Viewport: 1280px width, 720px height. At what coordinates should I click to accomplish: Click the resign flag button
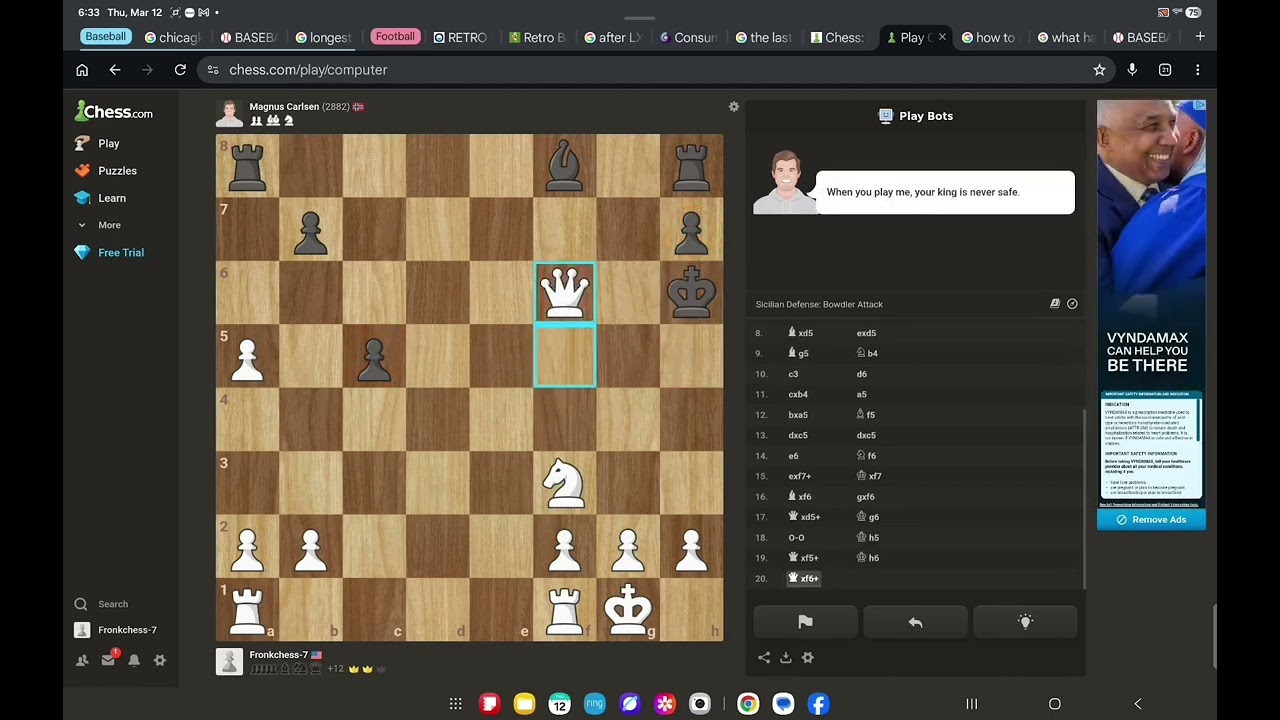tap(805, 622)
